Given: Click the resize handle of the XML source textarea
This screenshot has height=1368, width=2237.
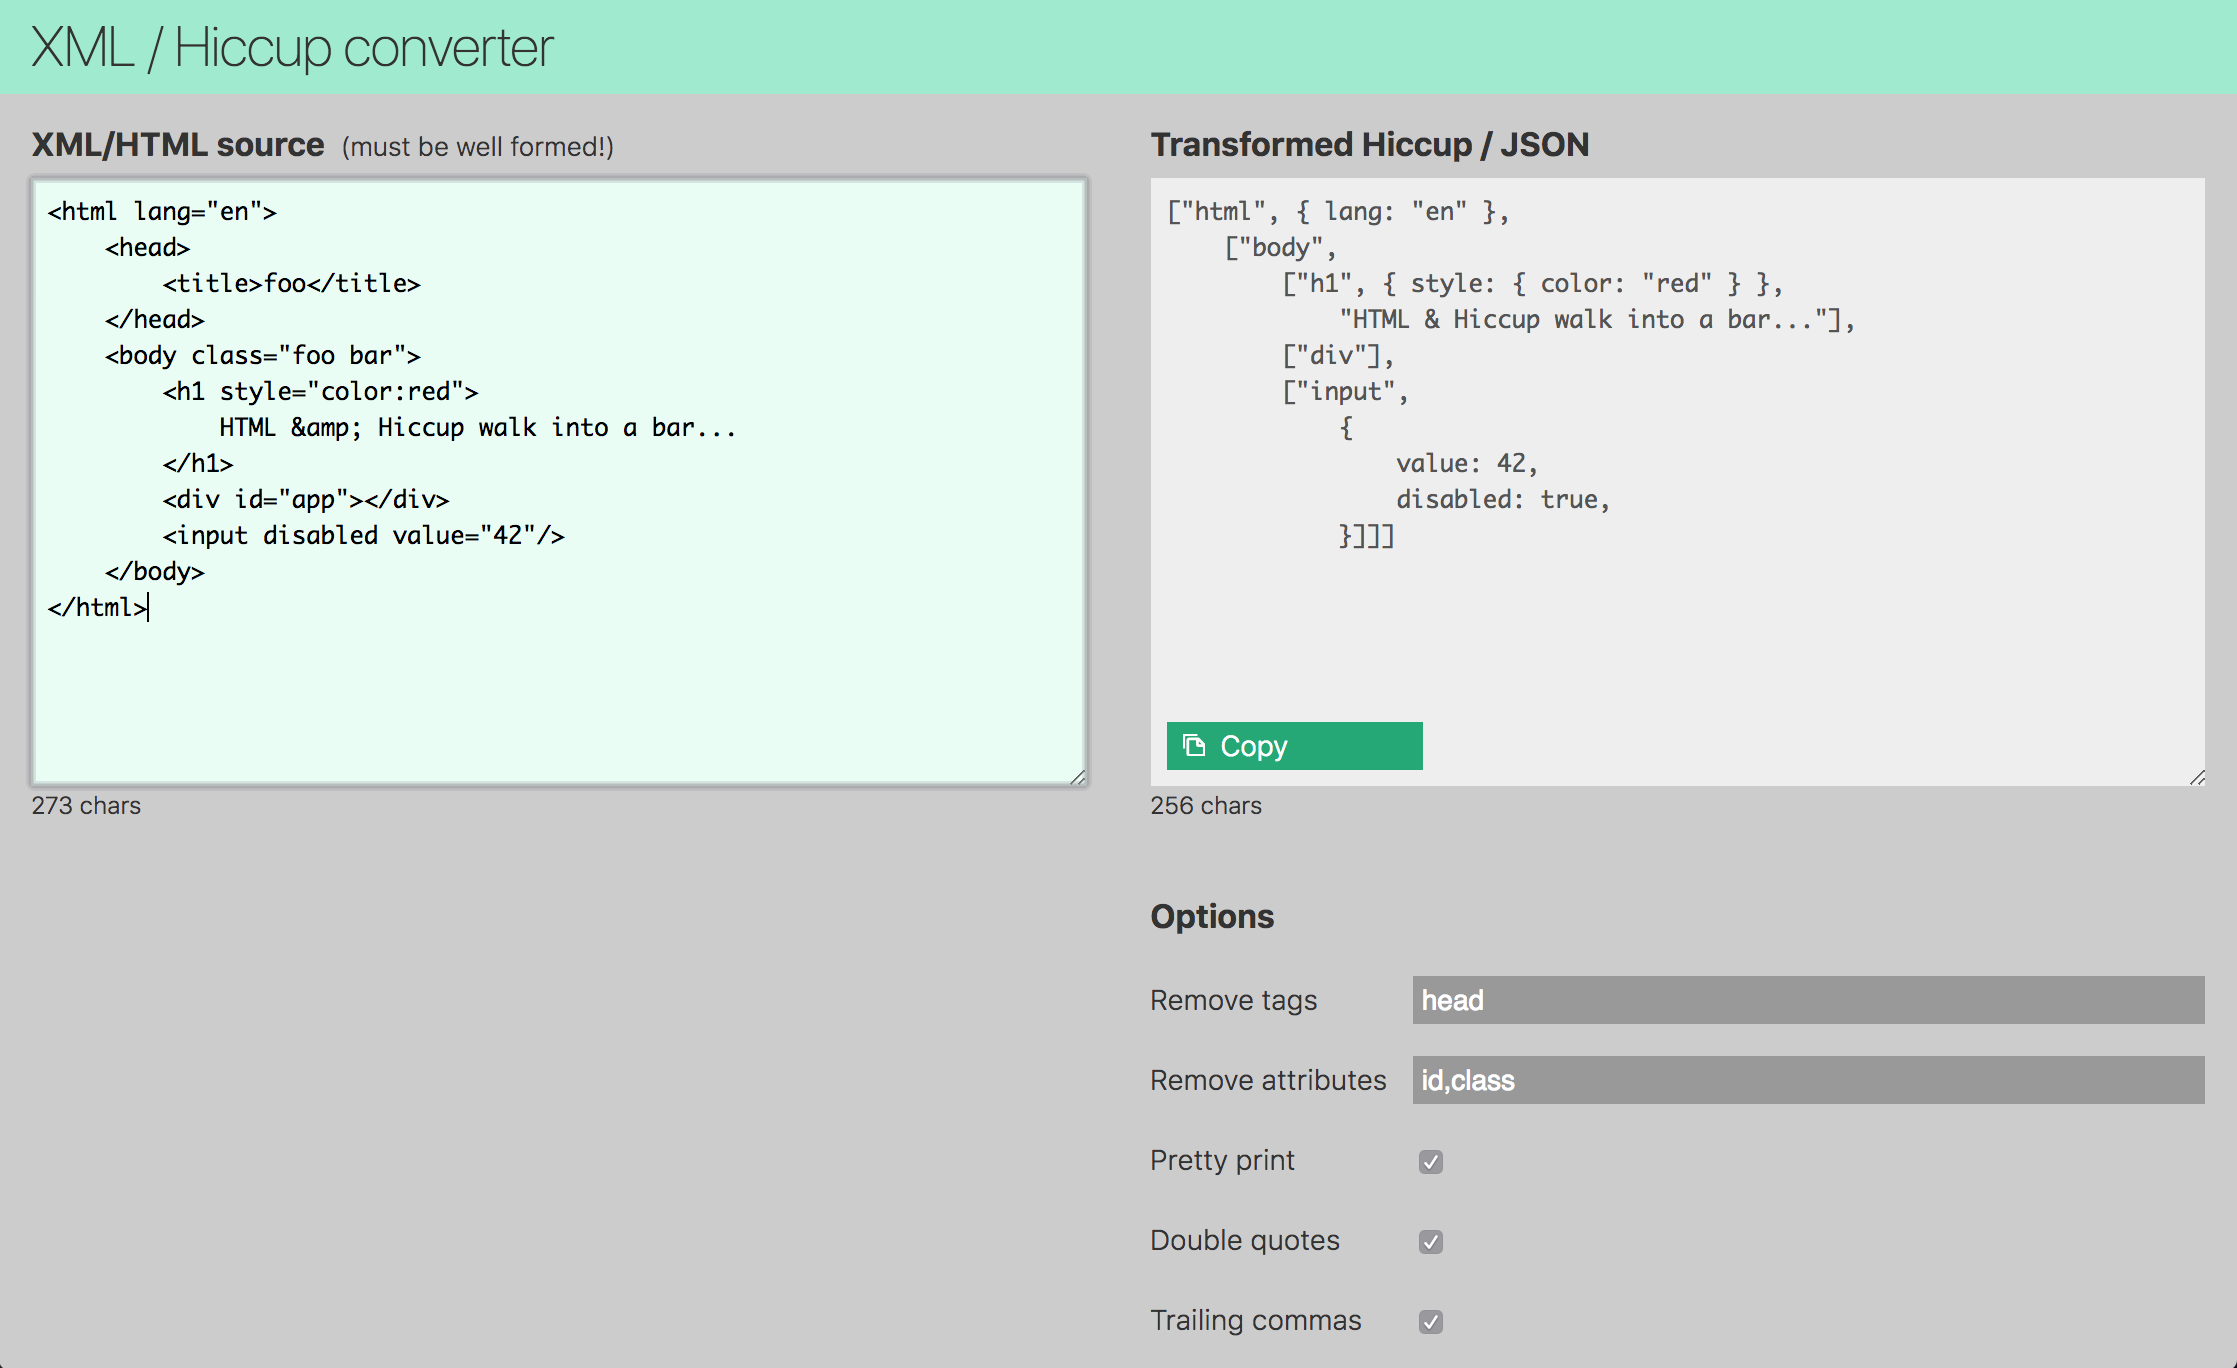Looking at the screenshot, I should coord(1077,777).
